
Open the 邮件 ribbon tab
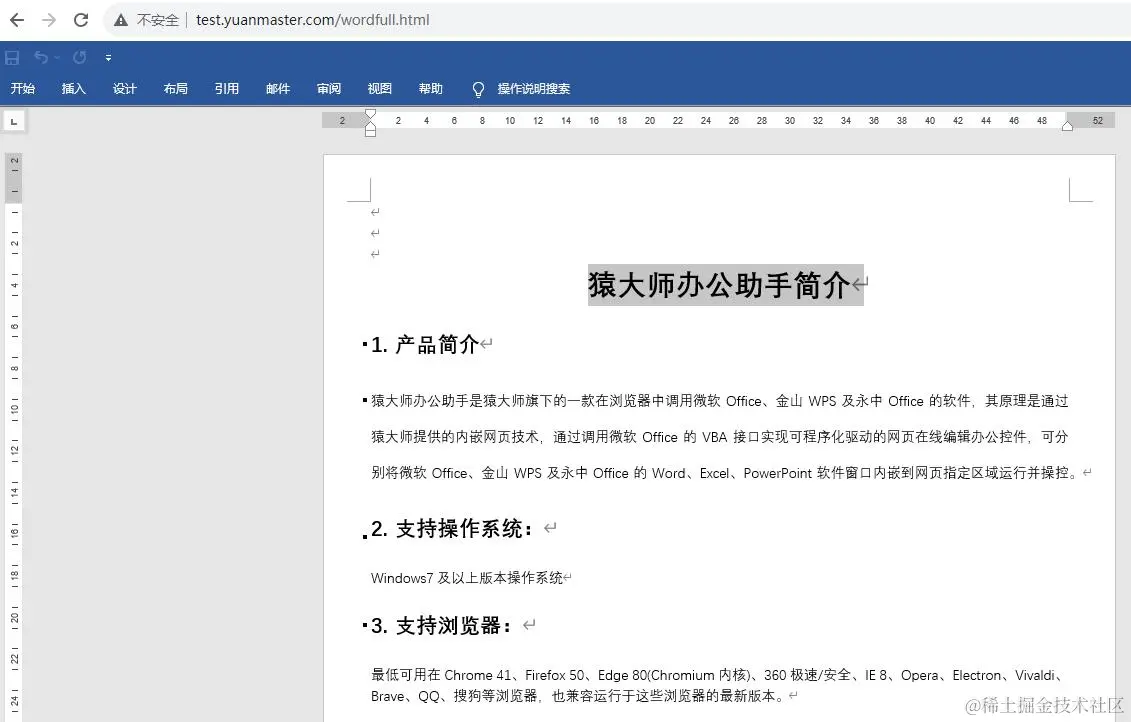click(278, 89)
